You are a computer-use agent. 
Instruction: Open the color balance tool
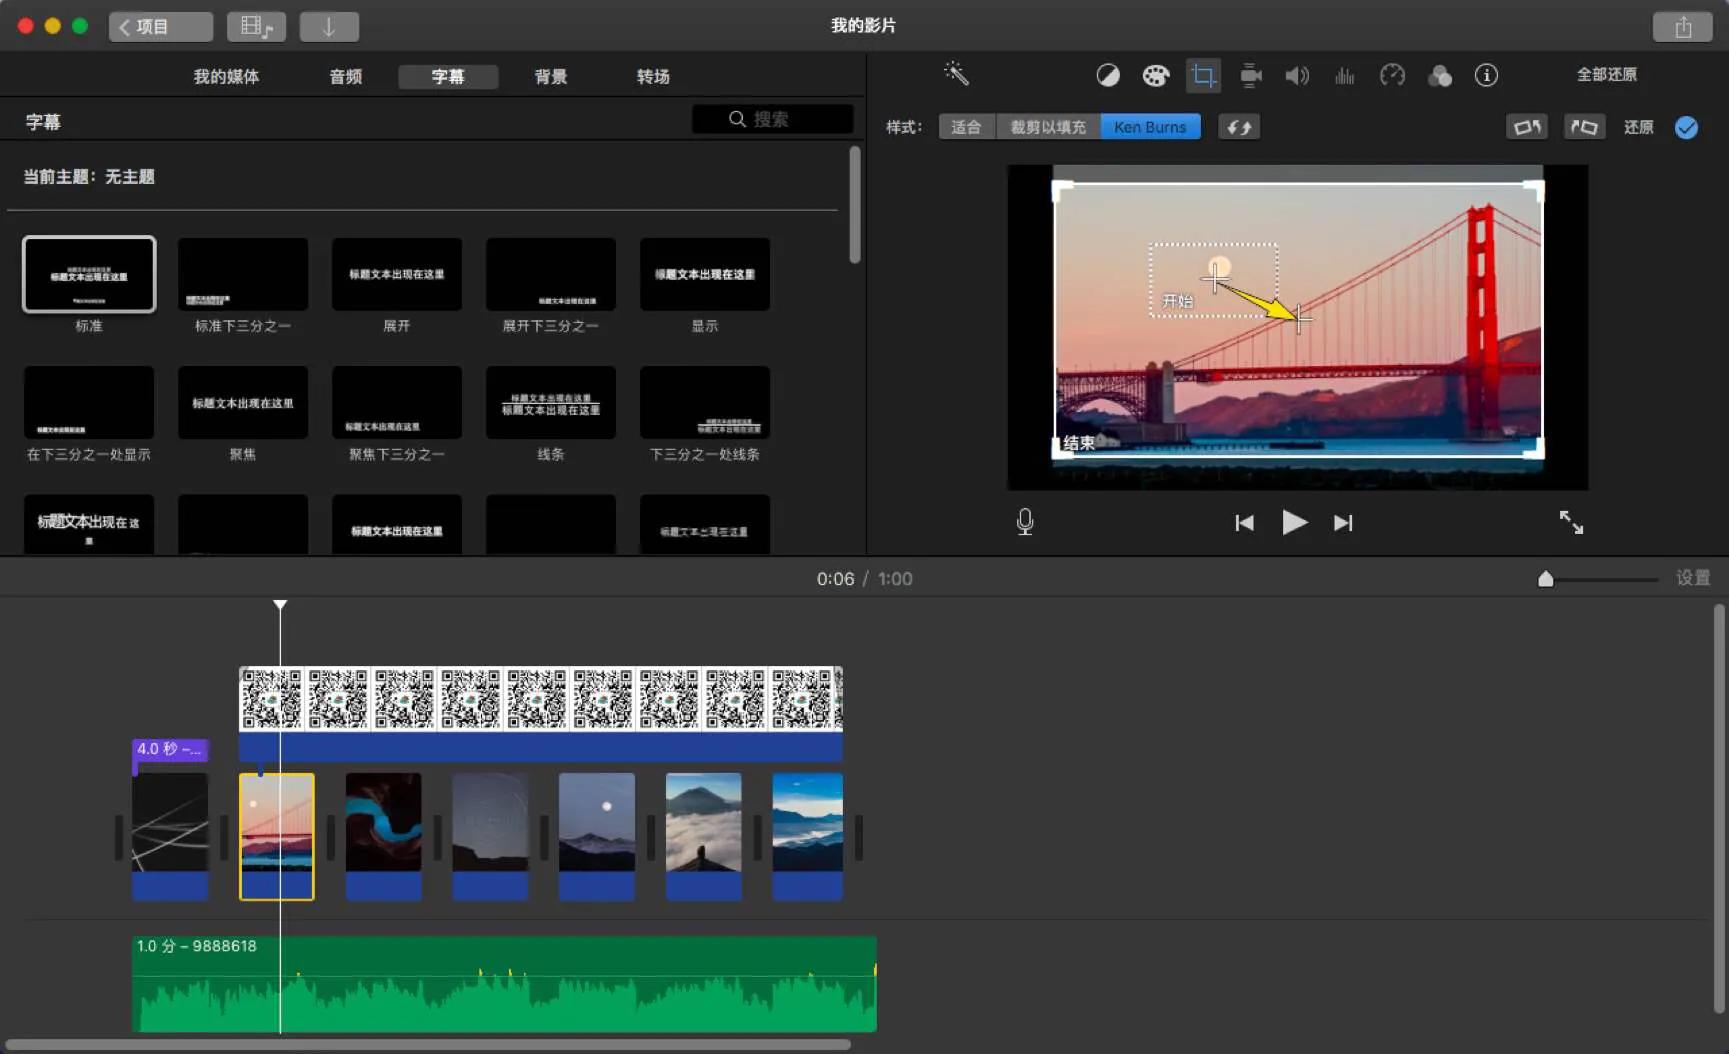coord(1108,76)
